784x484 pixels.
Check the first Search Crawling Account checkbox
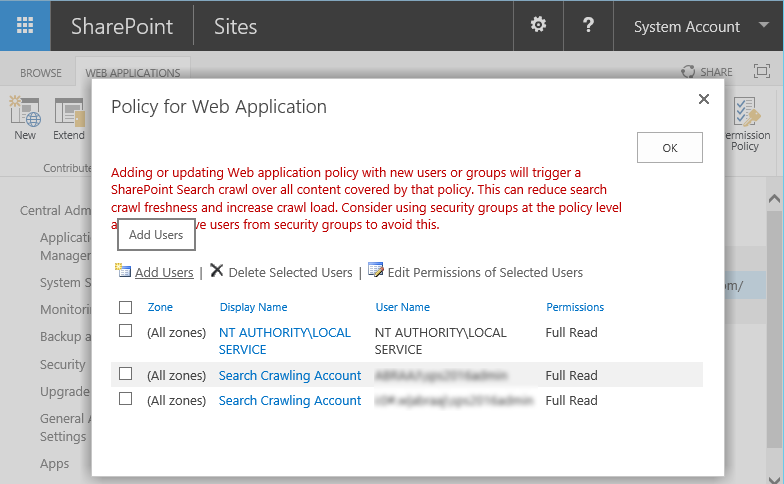[x=126, y=374]
